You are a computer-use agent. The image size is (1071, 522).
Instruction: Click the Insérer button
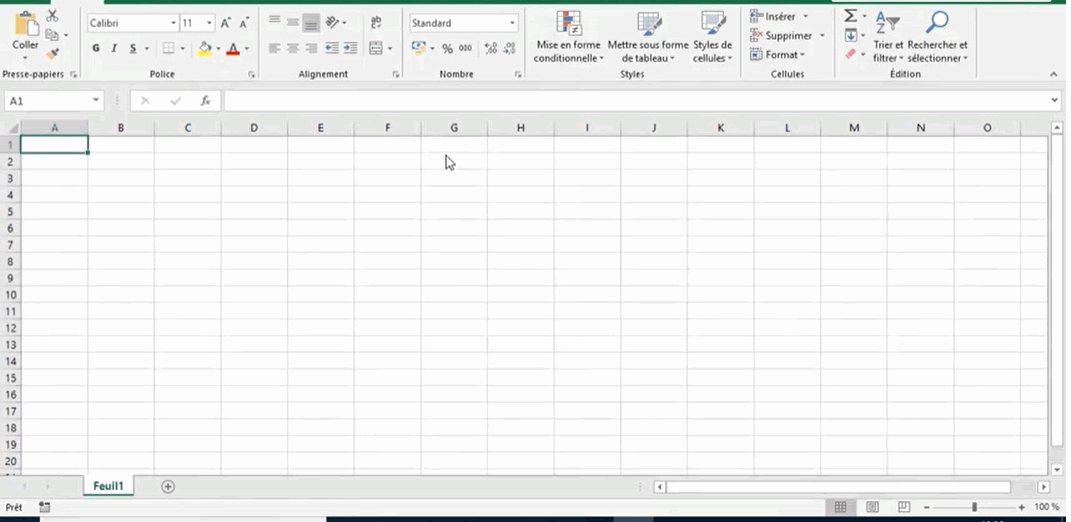click(x=779, y=16)
